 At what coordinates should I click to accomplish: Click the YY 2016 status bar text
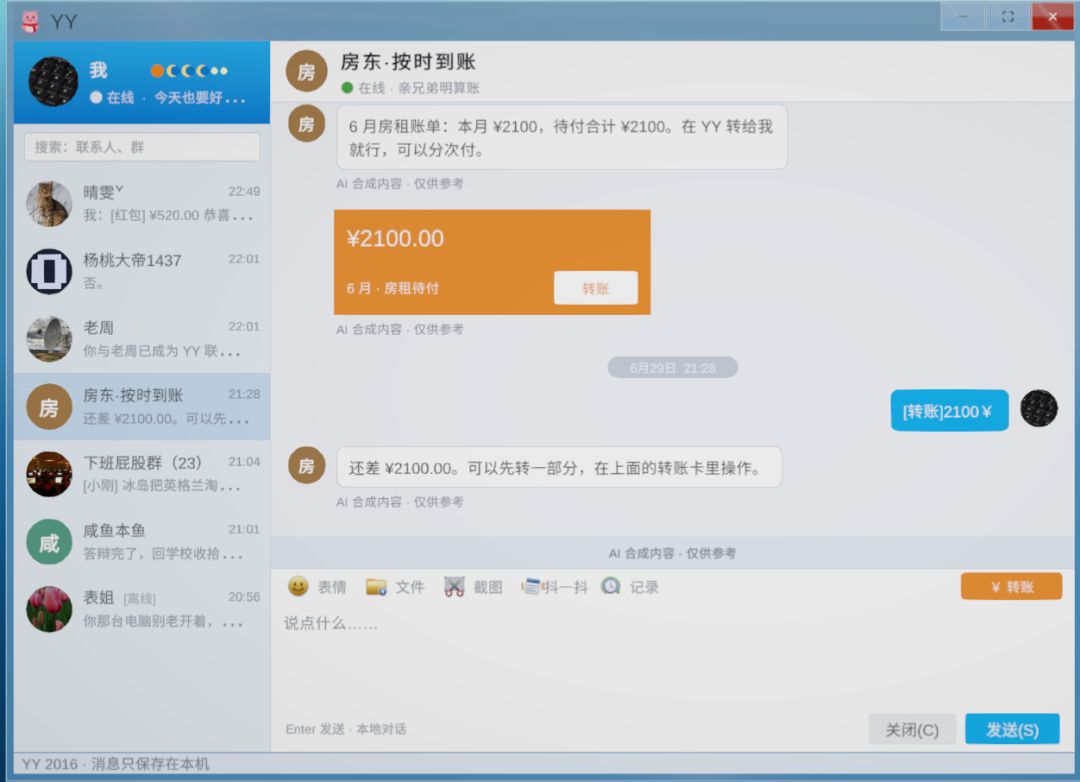[116, 763]
